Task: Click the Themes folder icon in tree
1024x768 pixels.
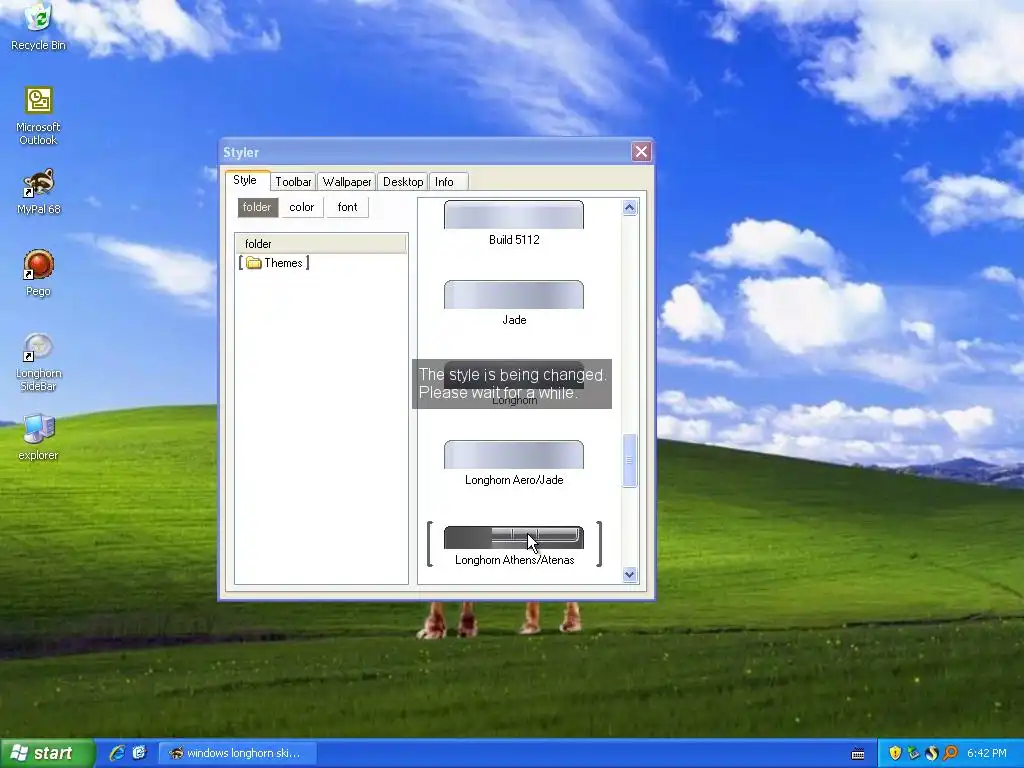Action: [253, 263]
